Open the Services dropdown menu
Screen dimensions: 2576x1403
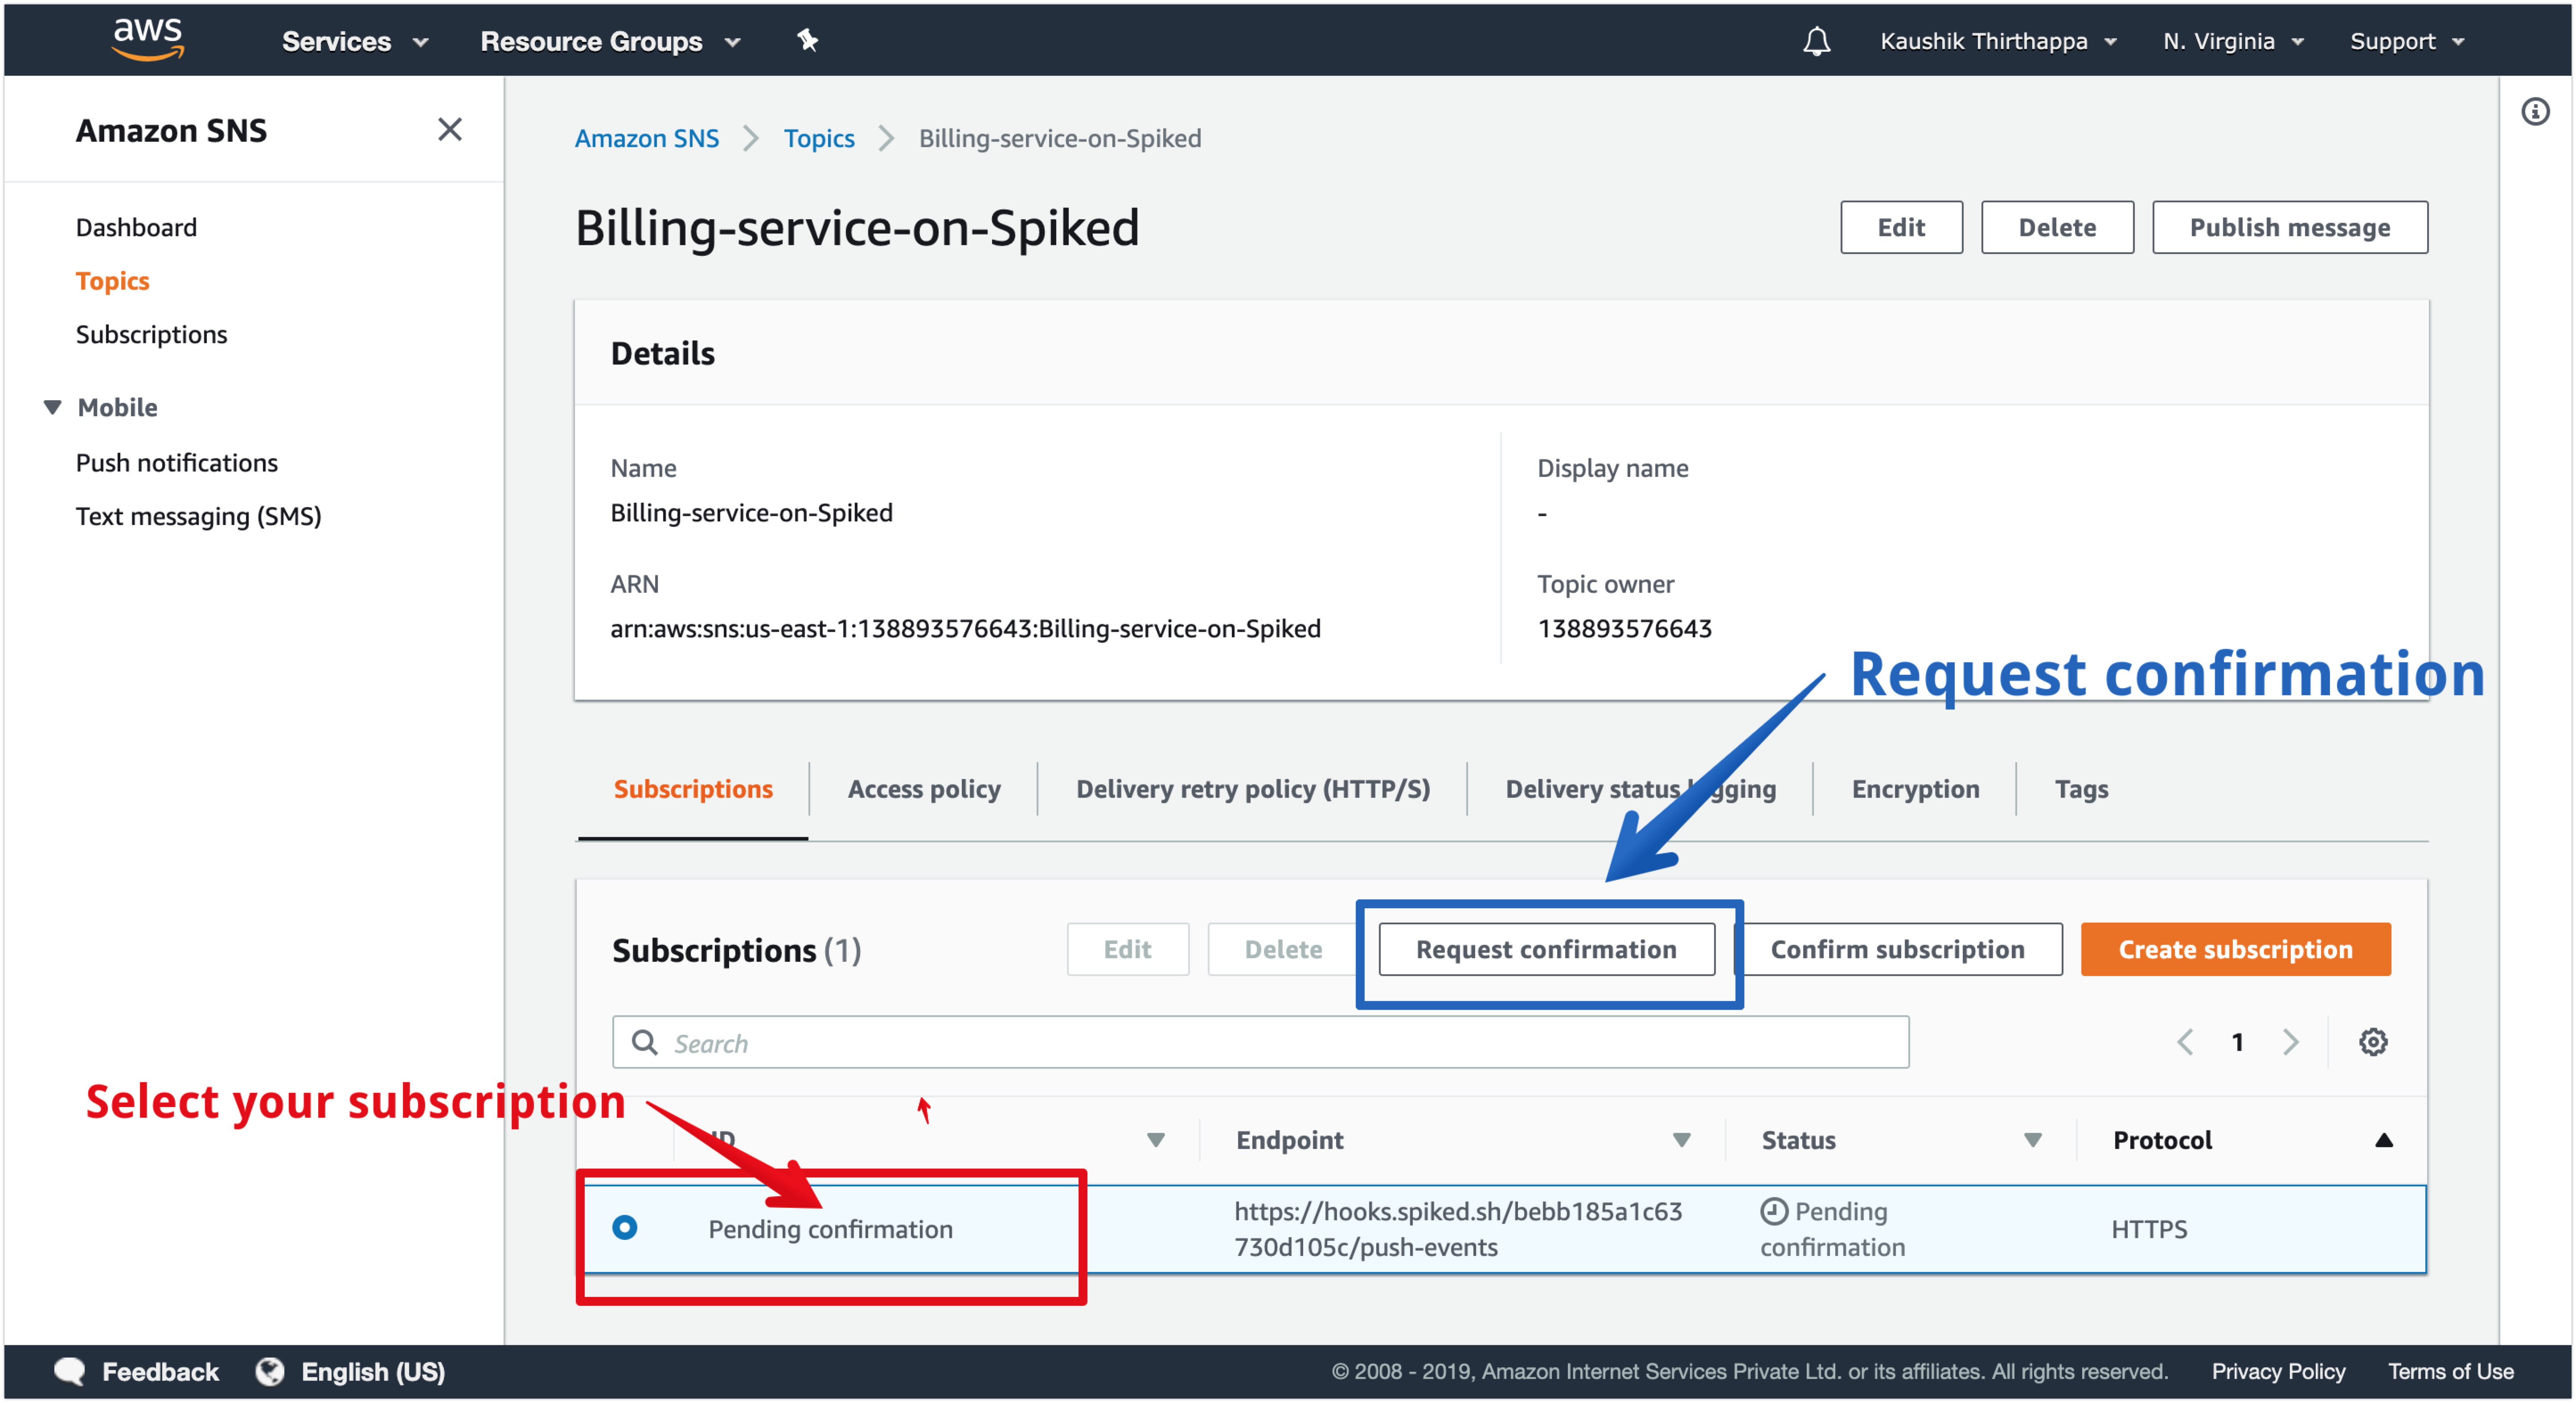355,41
